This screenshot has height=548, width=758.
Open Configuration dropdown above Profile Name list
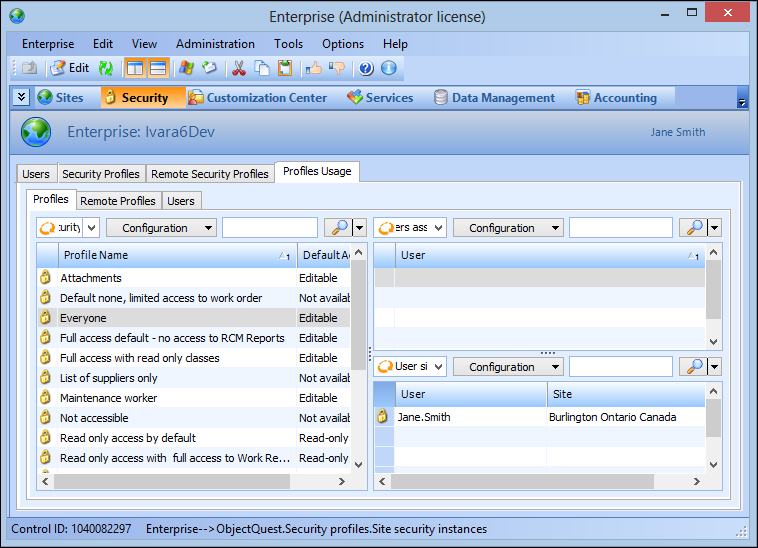[x=161, y=228]
